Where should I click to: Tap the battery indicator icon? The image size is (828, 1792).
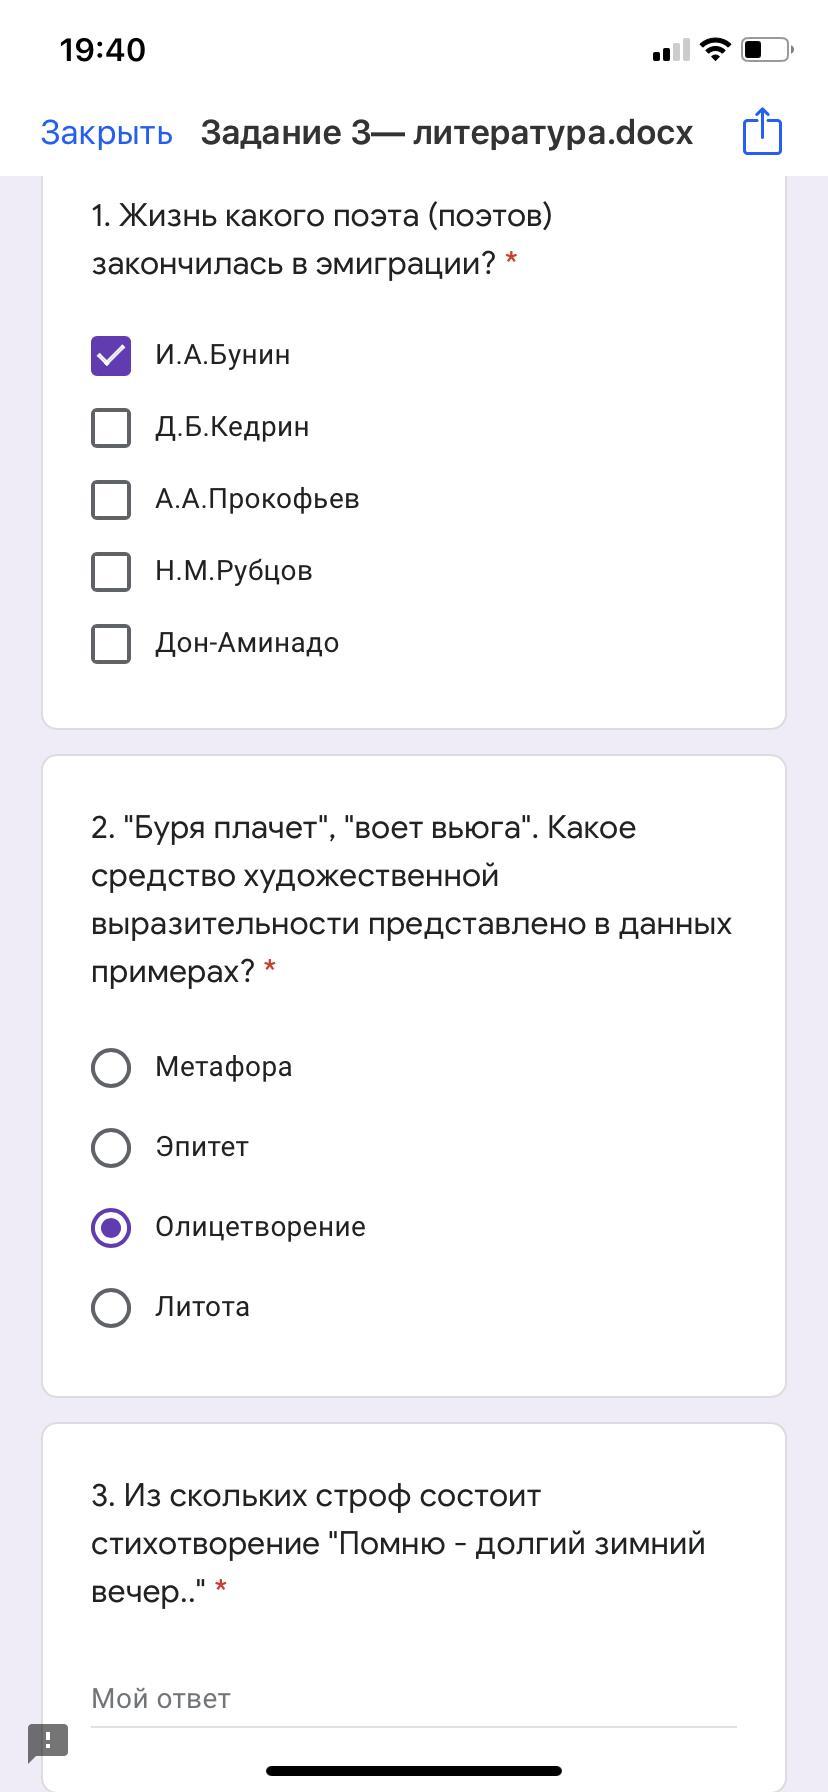(766, 49)
